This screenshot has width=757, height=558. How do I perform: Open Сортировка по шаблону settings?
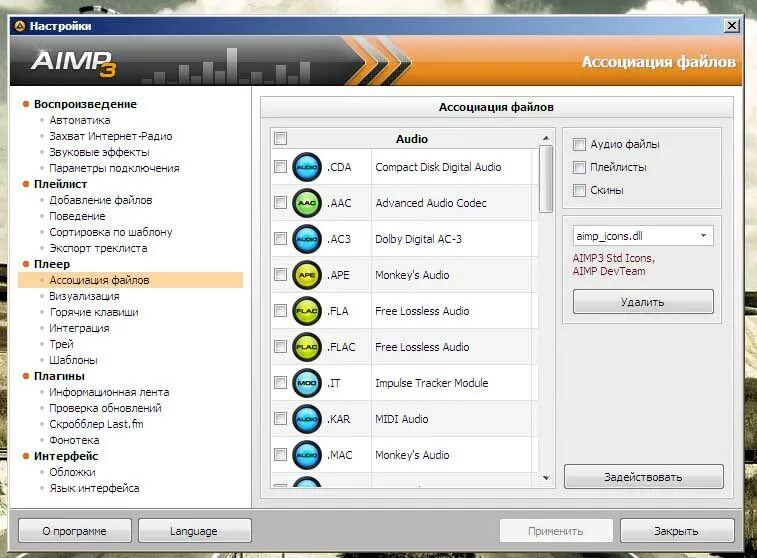[x=111, y=232]
